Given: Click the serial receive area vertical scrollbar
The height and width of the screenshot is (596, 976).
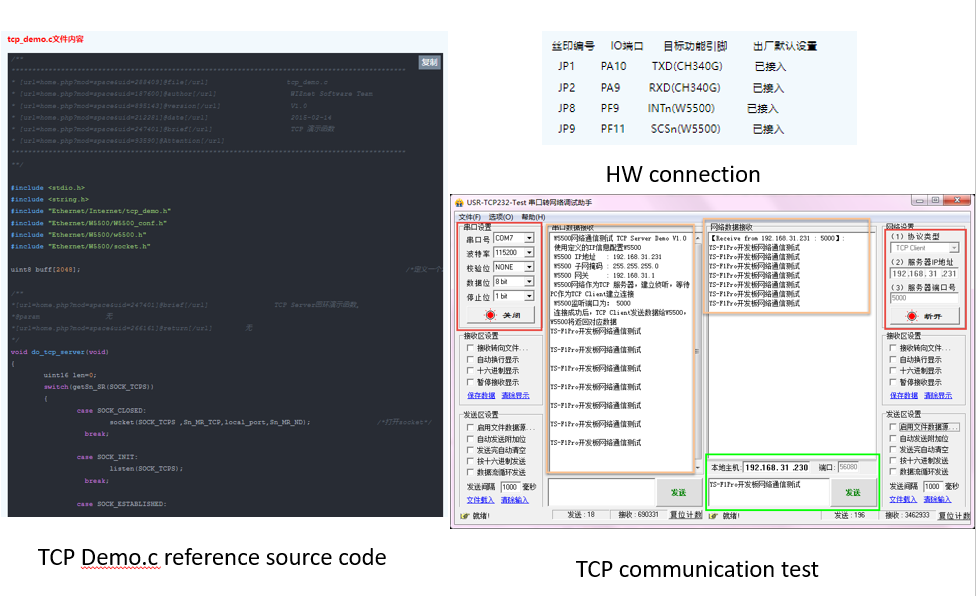Looking at the screenshot, I should [x=697, y=352].
